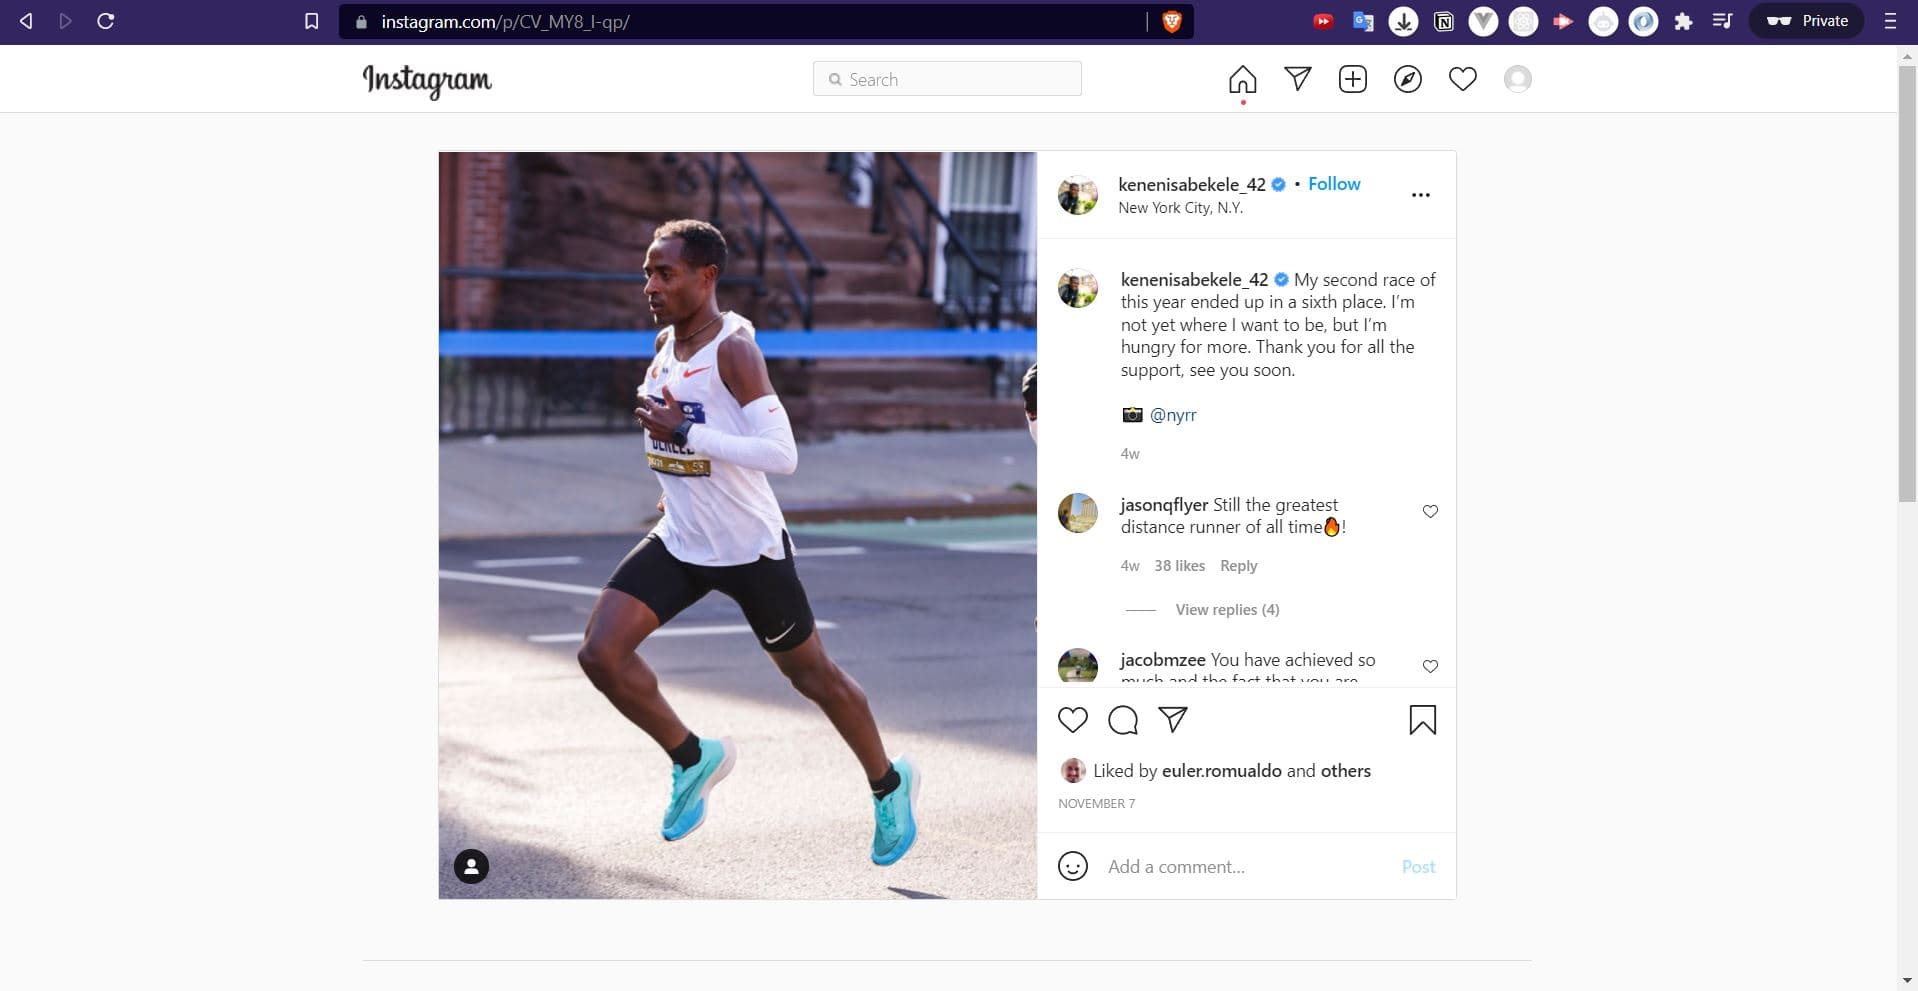Click the page vertical scrollbar

(1908, 283)
